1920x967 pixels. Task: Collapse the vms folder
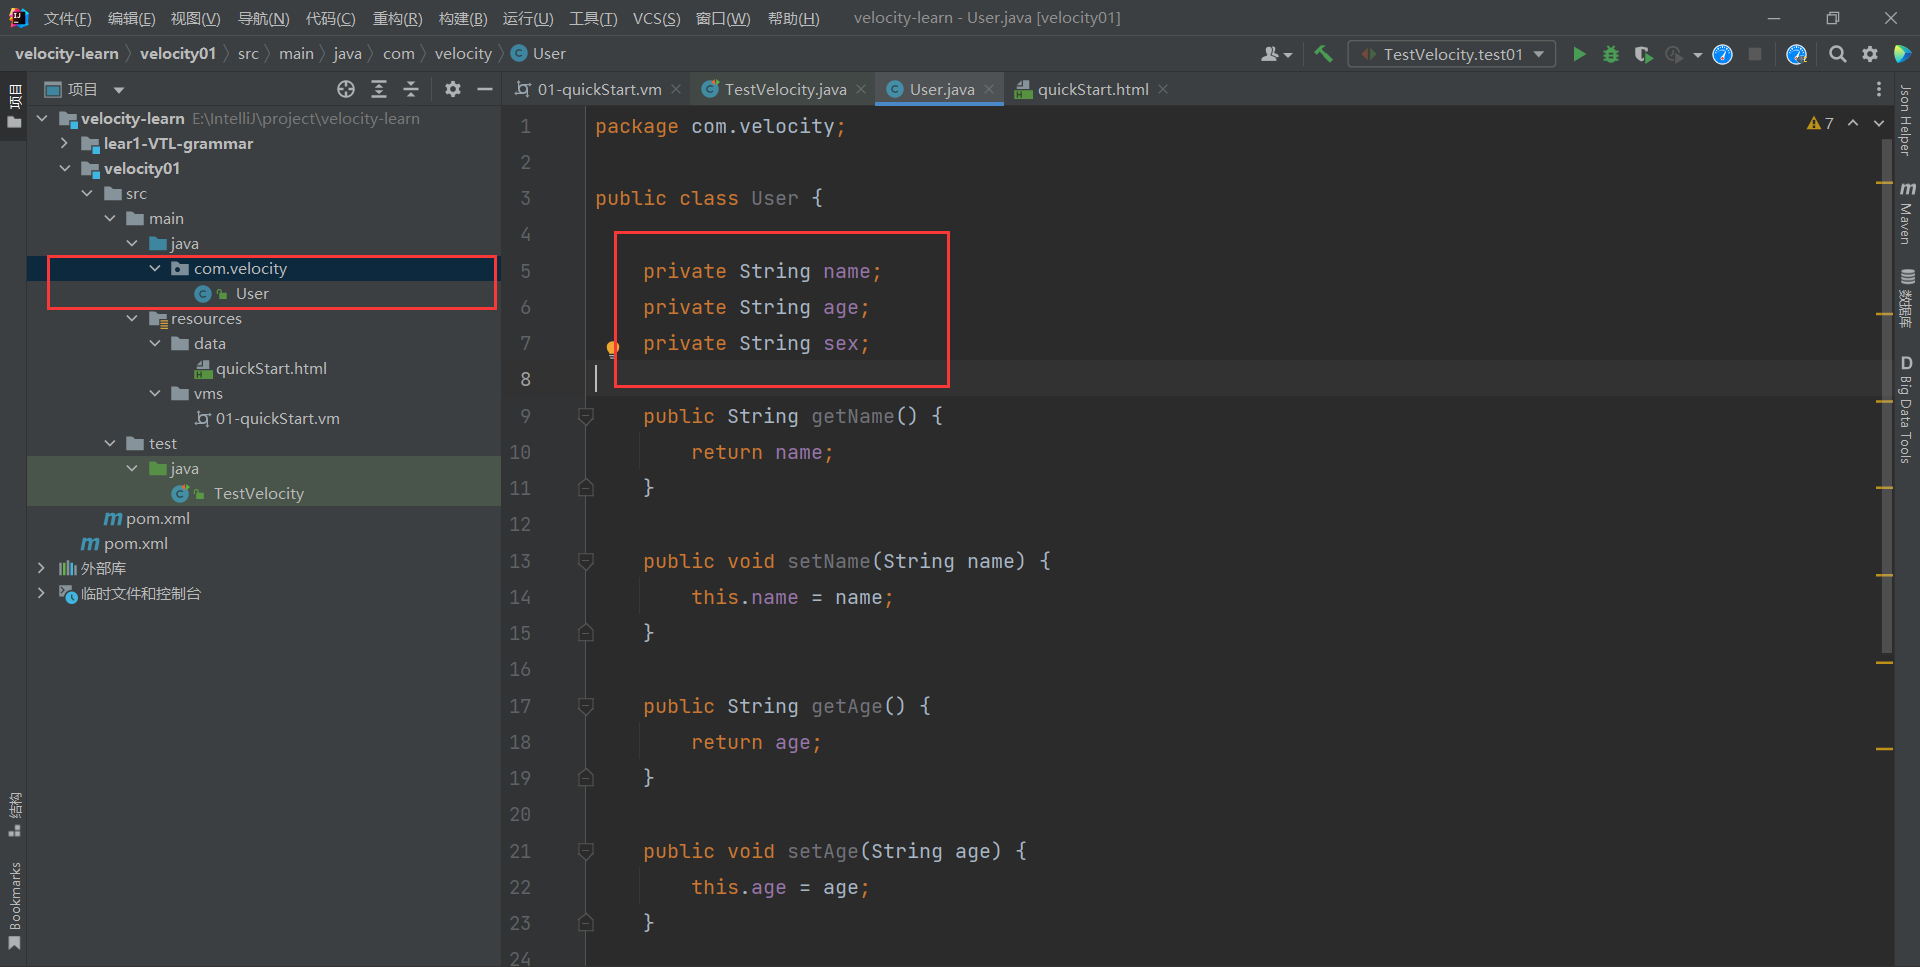point(155,393)
